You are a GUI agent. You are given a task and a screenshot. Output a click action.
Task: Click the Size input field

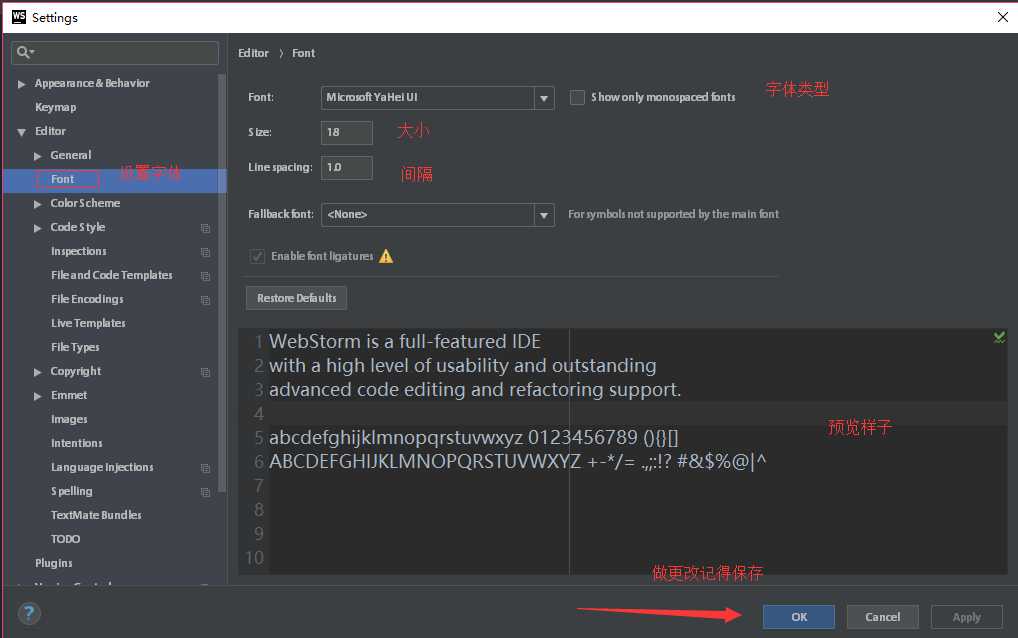[x=347, y=132]
